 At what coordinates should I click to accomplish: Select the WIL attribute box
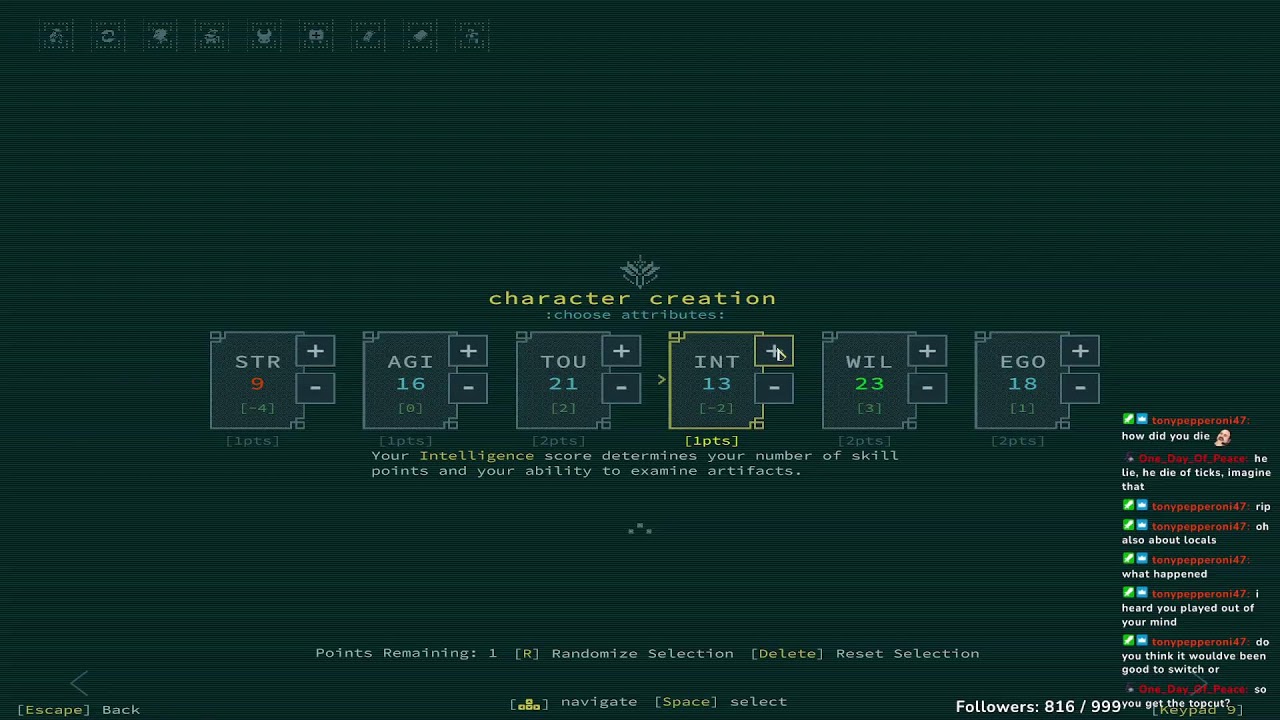point(869,381)
